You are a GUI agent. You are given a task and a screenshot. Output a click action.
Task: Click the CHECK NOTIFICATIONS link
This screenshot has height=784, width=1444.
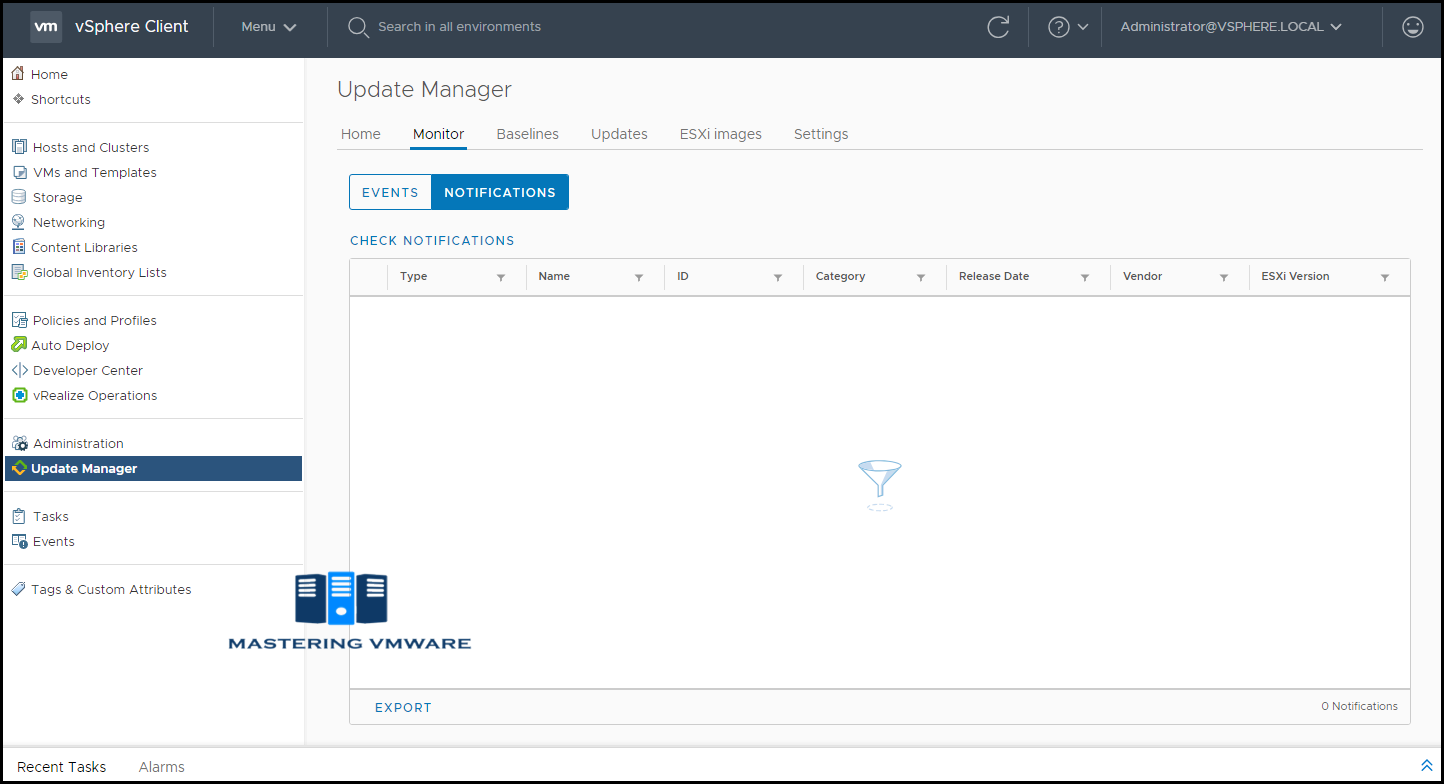pyautogui.click(x=432, y=241)
